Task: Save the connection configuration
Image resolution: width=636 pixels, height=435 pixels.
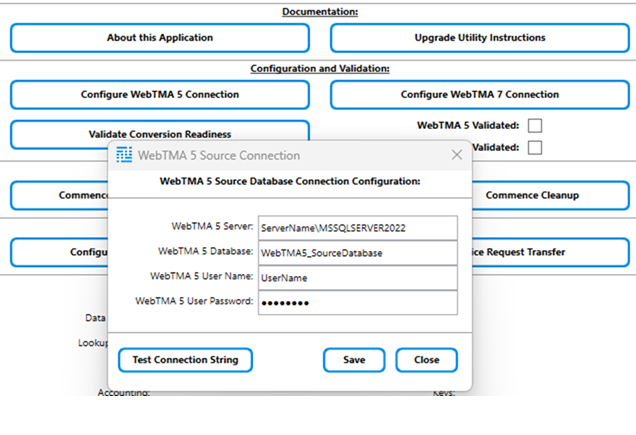Action: pyautogui.click(x=354, y=360)
